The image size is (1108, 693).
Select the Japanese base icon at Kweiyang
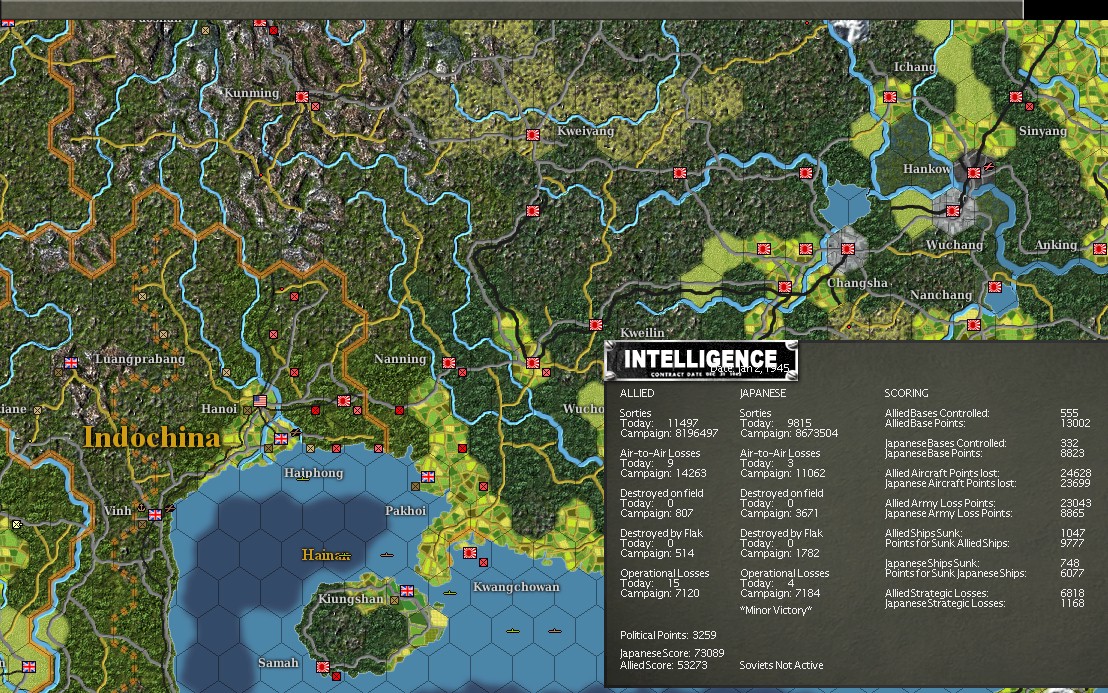coord(533,135)
